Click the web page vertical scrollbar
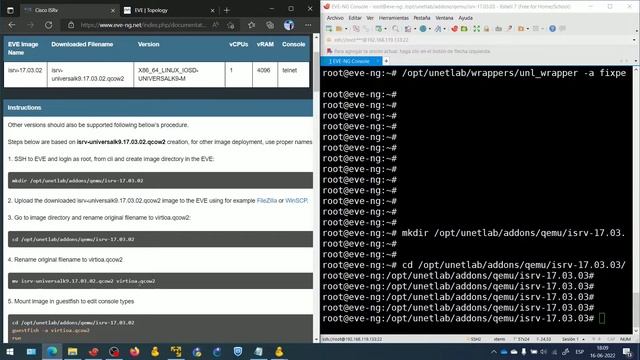This screenshot has width=640, height=360. (x=316, y=188)
